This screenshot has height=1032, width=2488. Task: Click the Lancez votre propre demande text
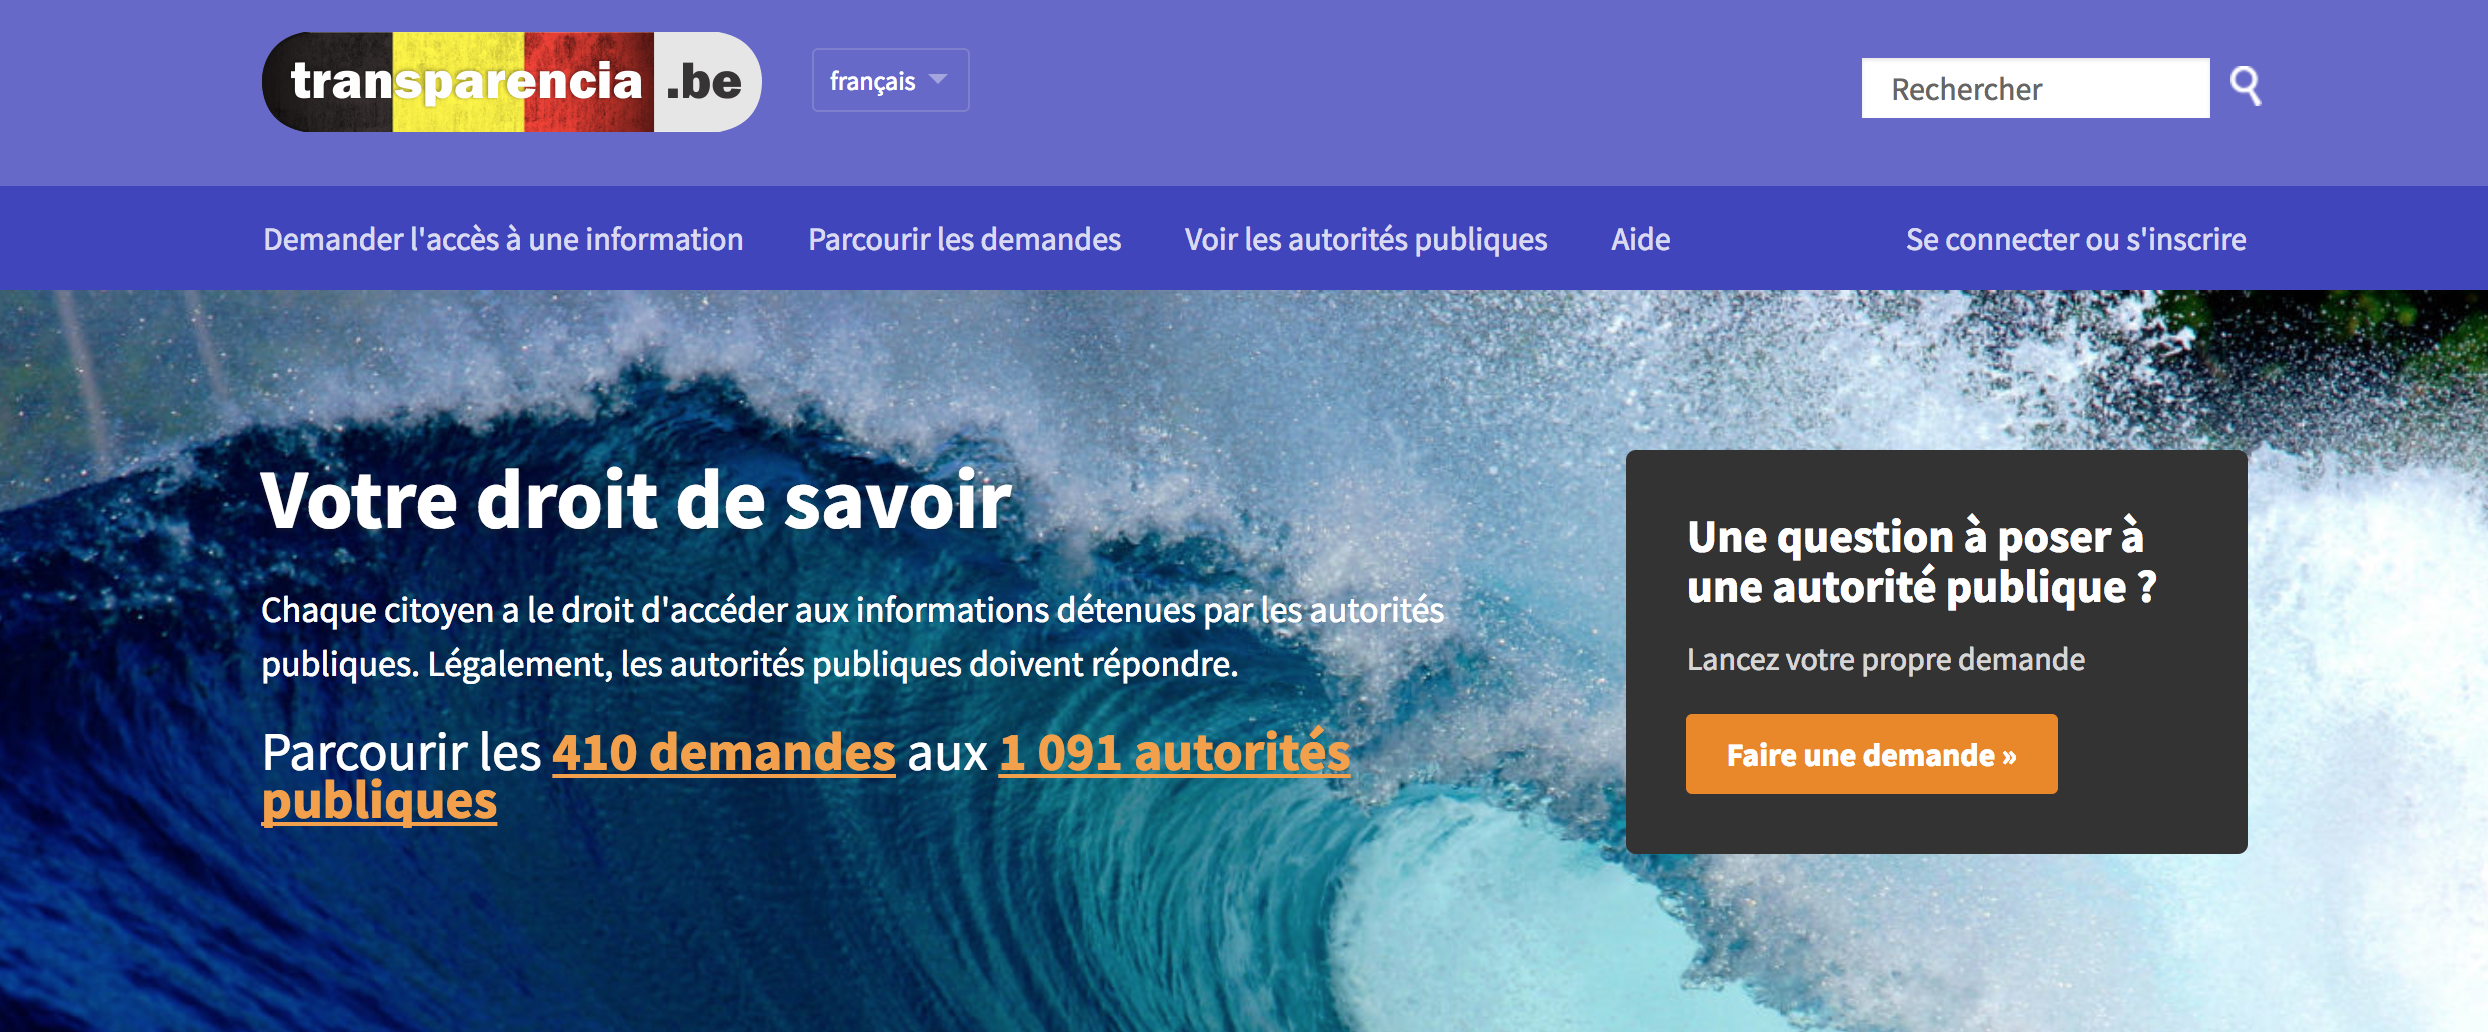(1885, 659)
